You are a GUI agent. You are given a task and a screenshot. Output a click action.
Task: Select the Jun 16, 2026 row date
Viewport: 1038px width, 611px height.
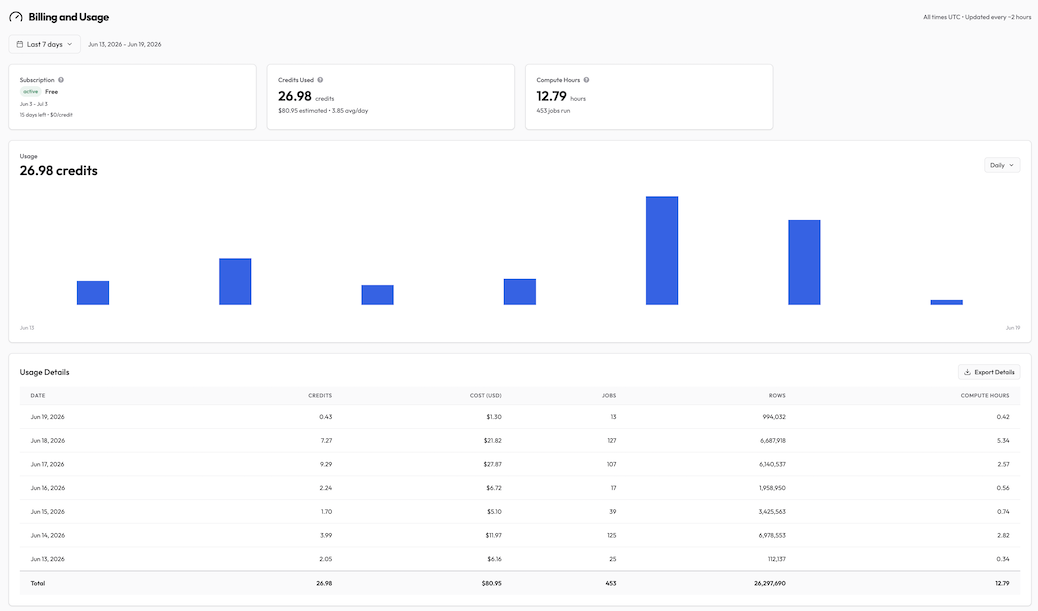click(48, 489)
